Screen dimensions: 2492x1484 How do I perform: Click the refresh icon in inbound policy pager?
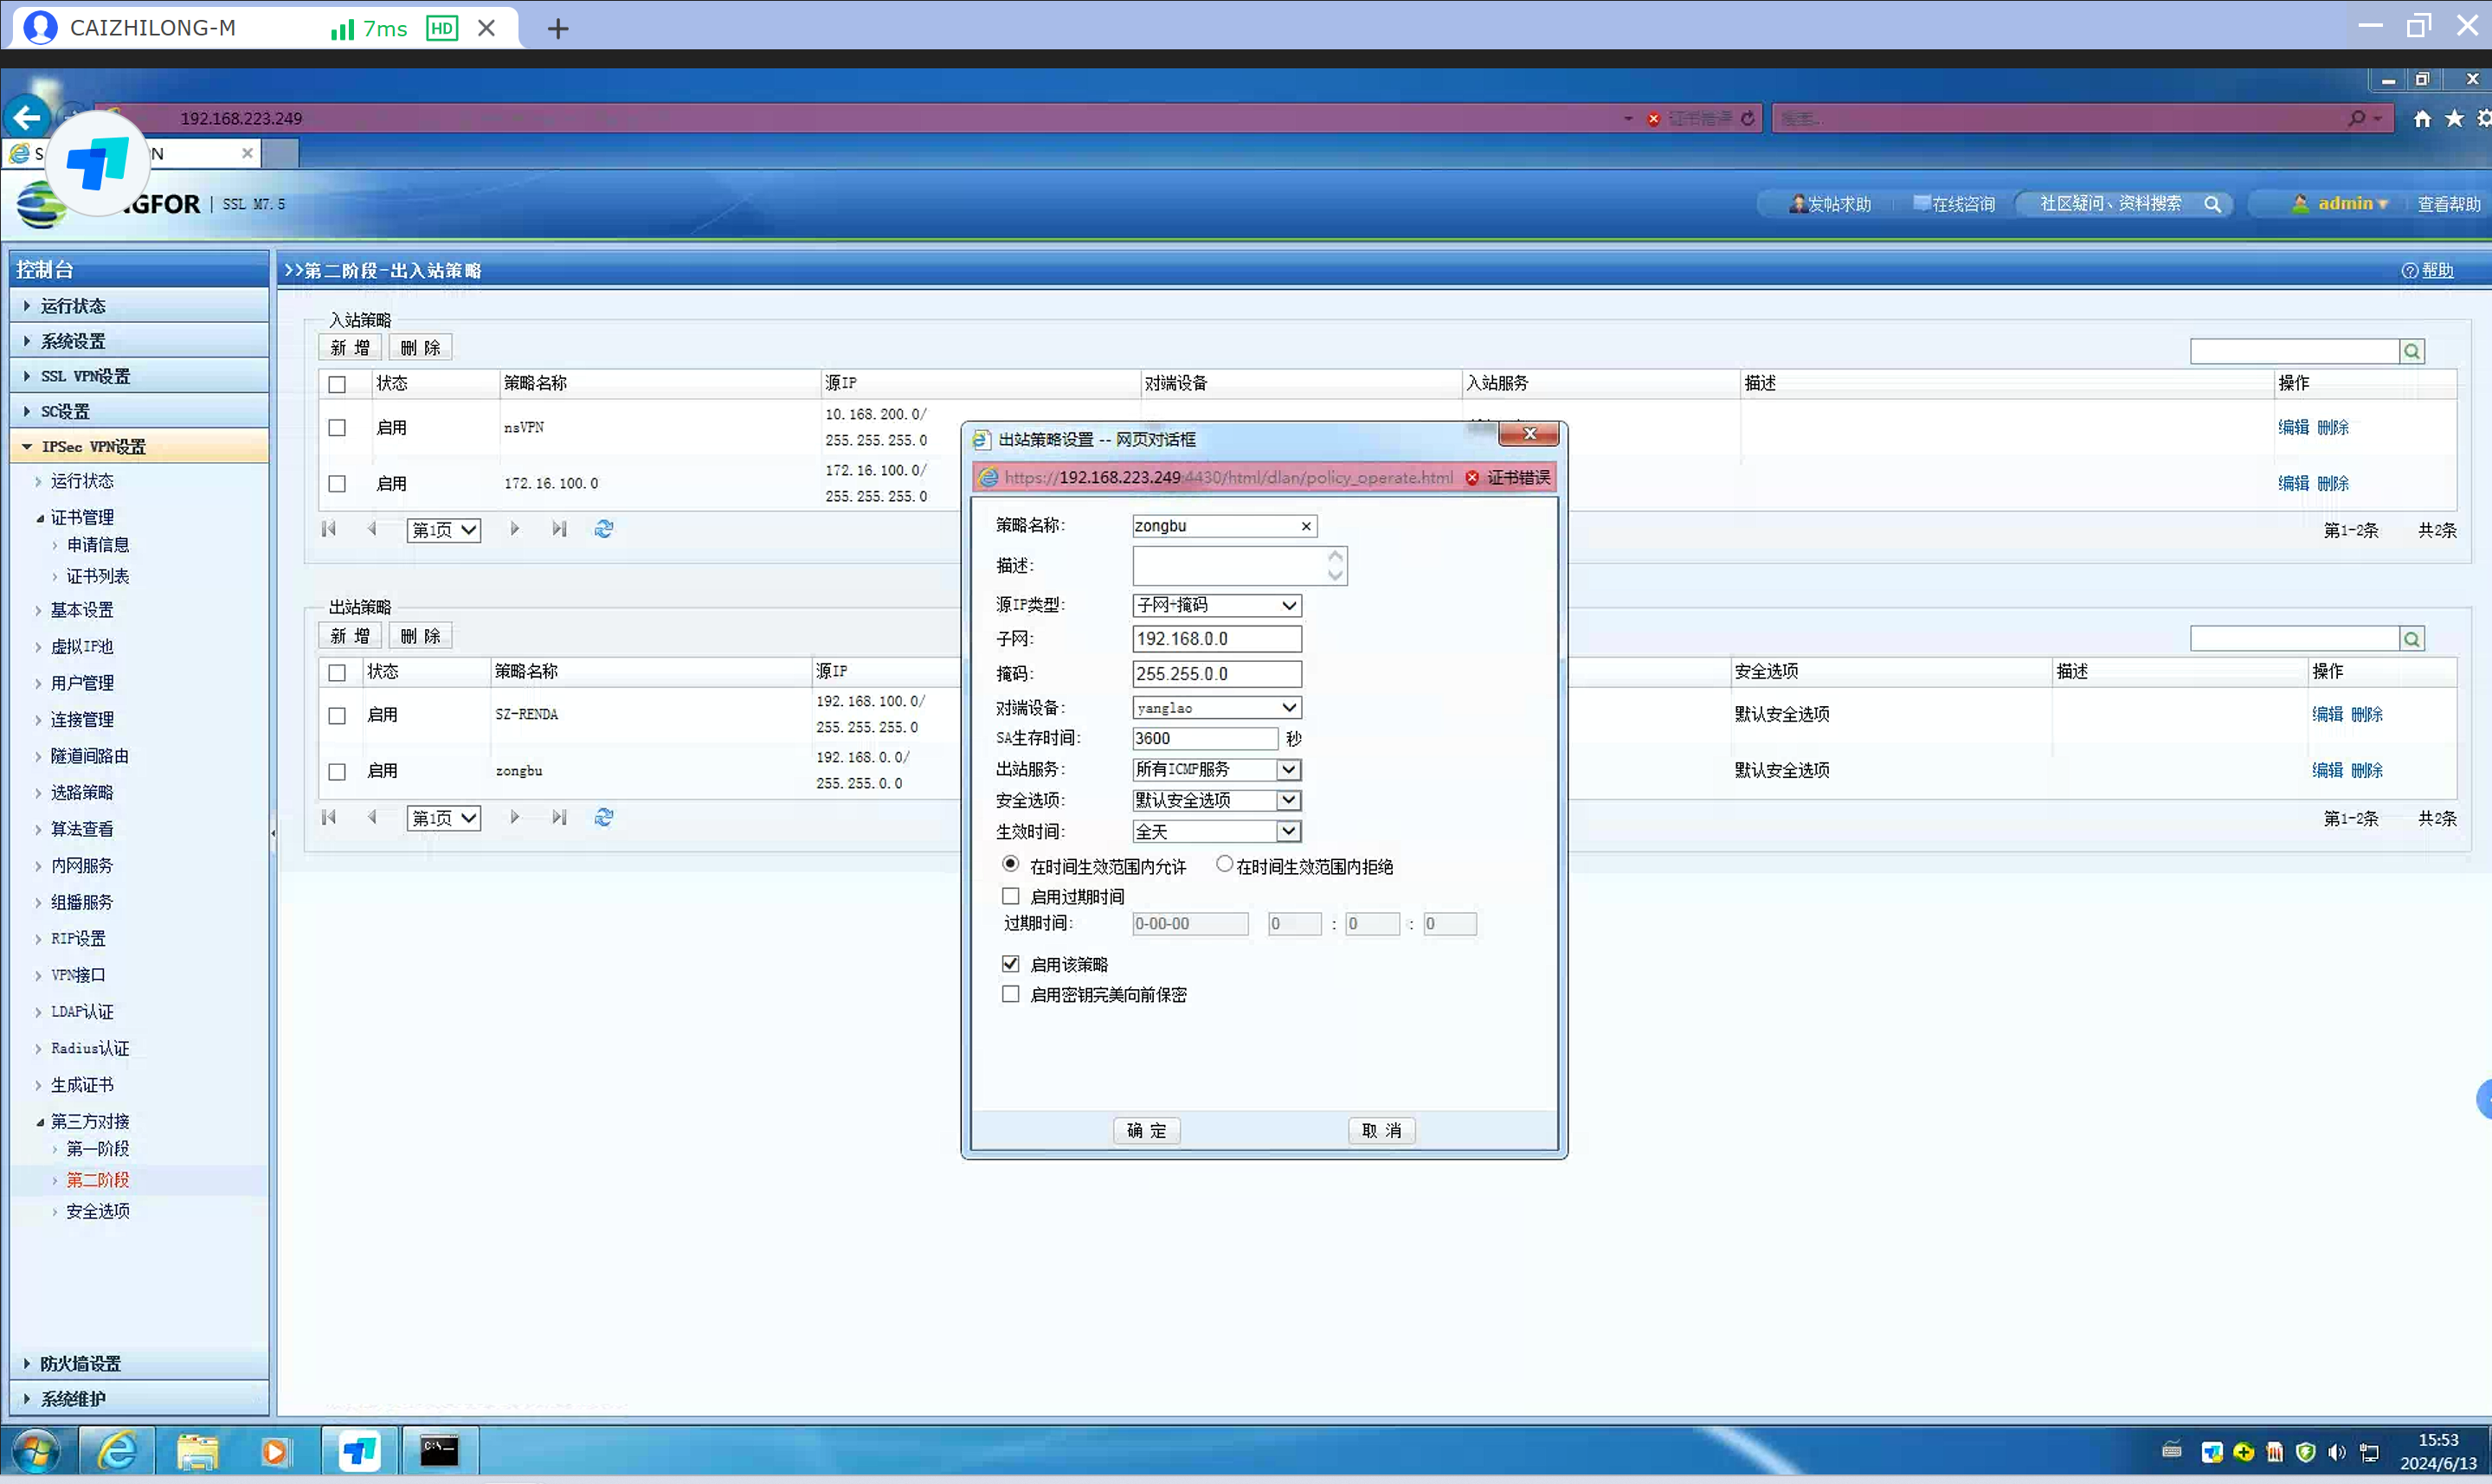tap(603, 529)
